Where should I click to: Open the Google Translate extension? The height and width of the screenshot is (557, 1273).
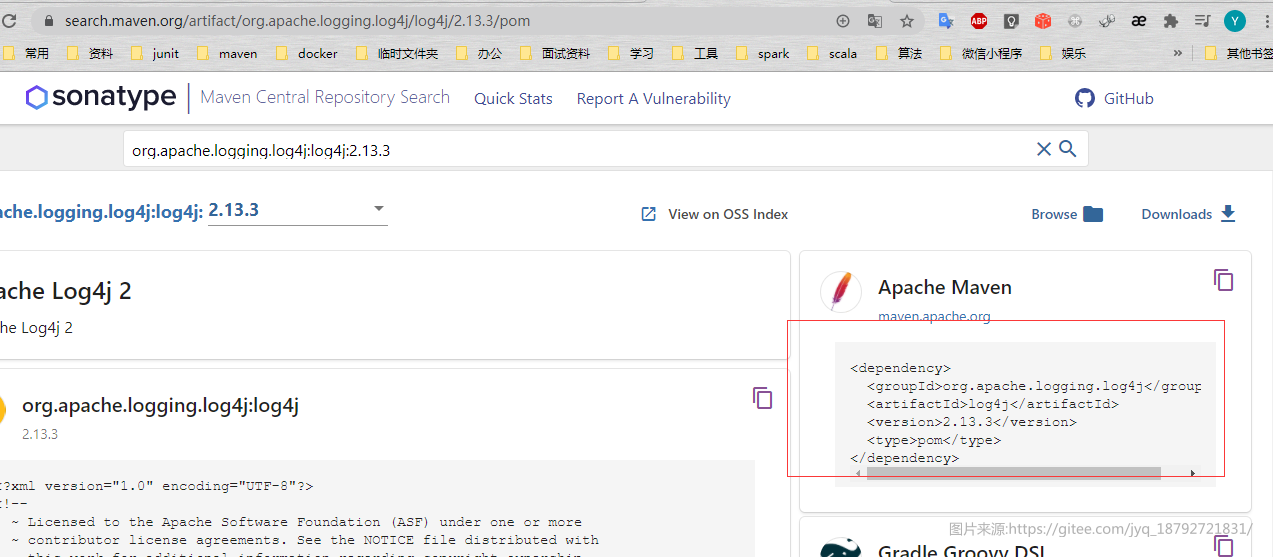945,20
